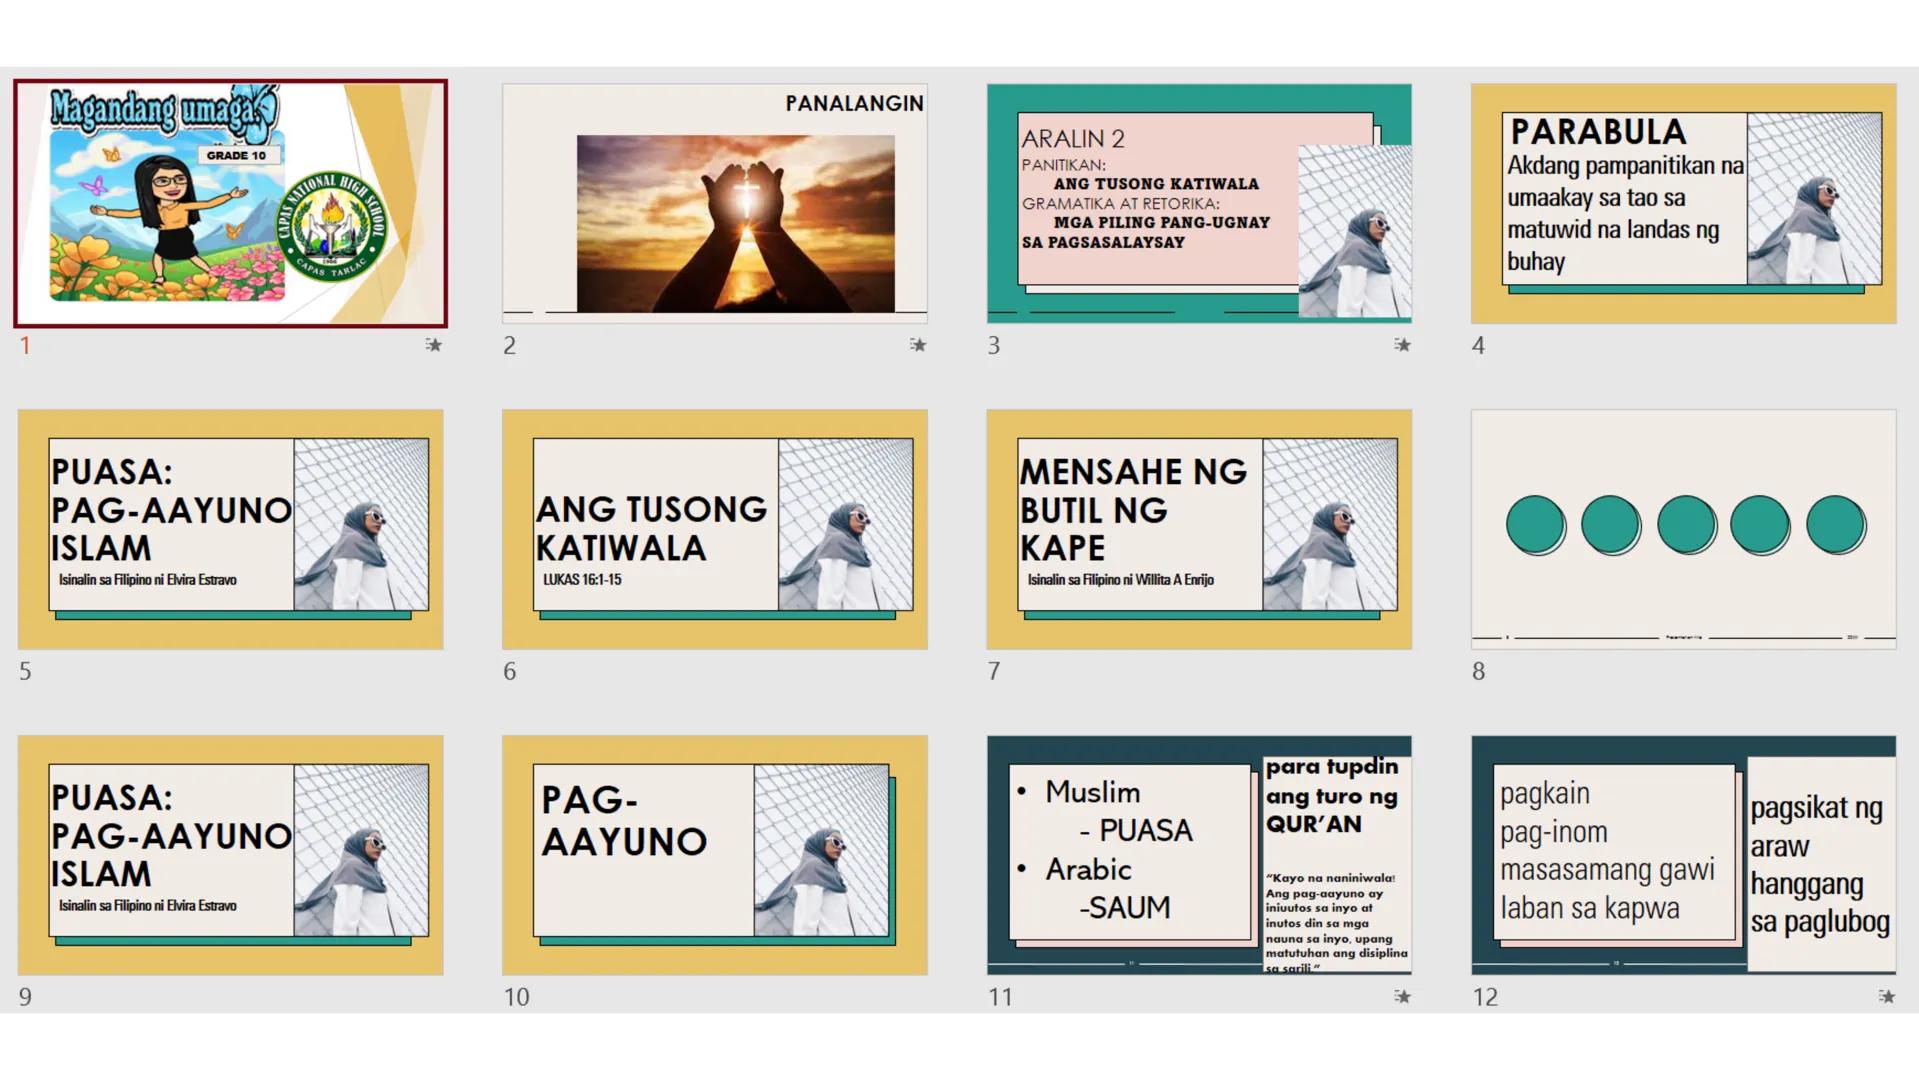Click the transition star icon under slide 1
This screenshot has height=1080, width=1919.
pyautogui.click(x=433, y=345)
